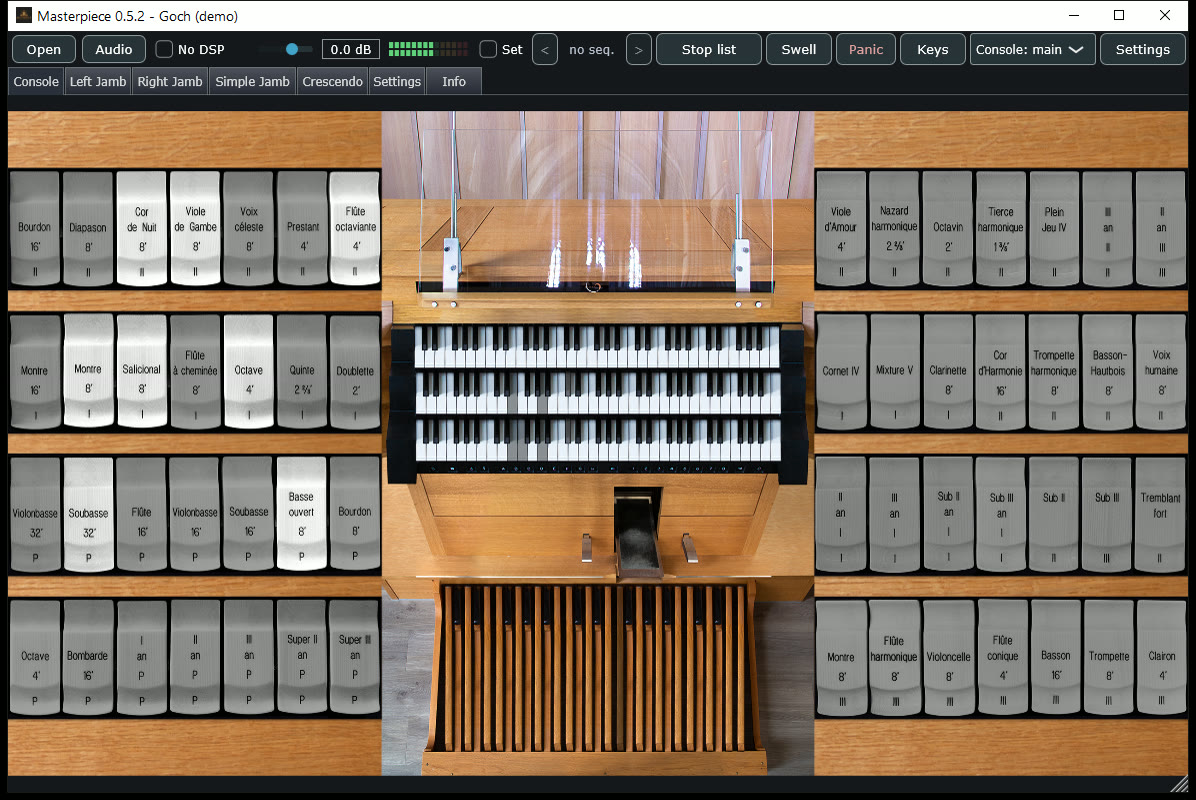The image size is (1196, 800).
Task: Engage the Violonbasse 32' pedal stop
Action: point(35,515)
